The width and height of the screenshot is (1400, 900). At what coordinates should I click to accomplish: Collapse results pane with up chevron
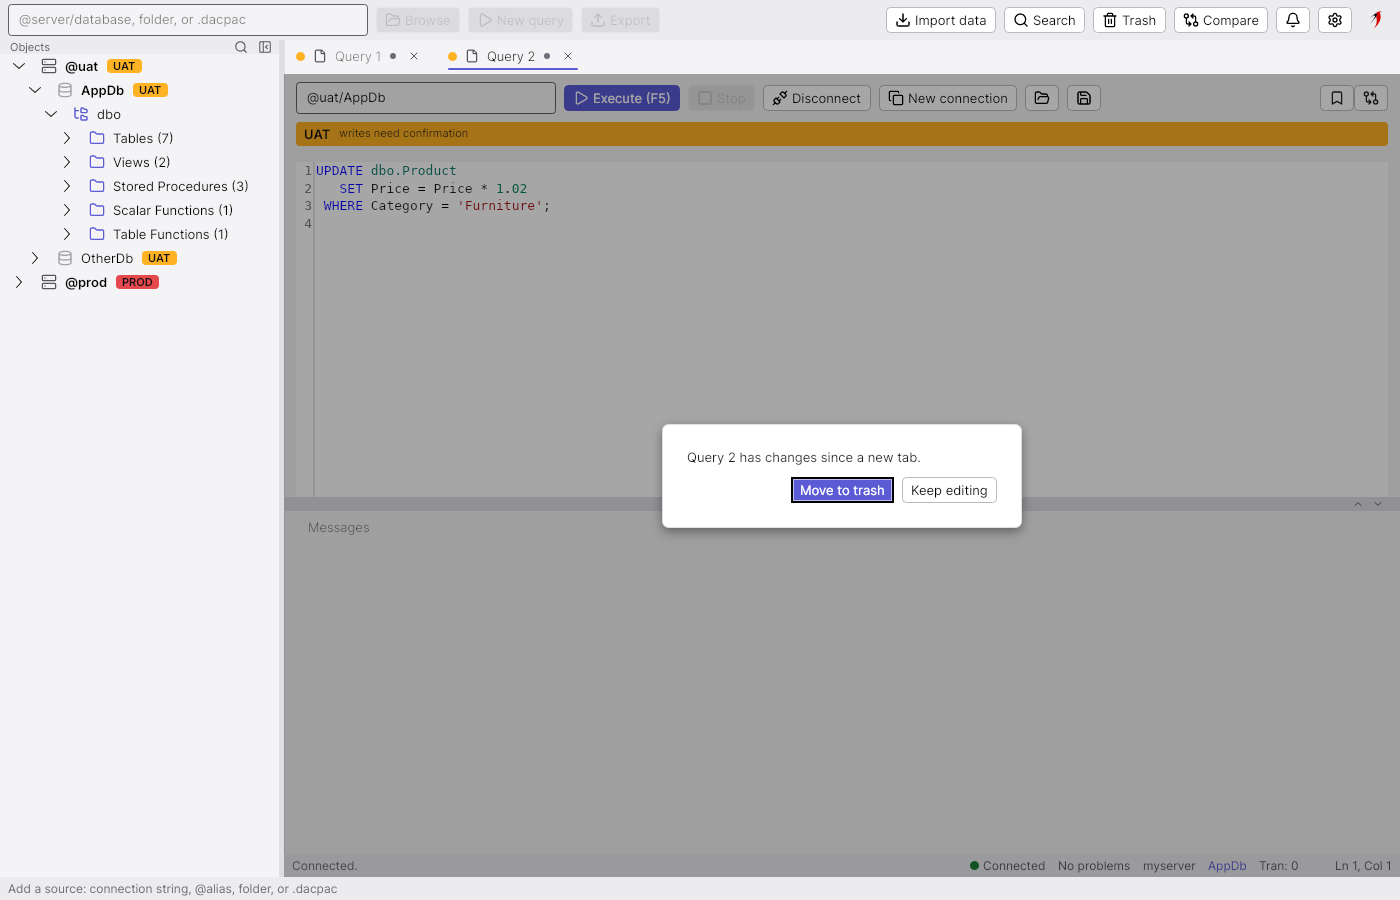[1358, 504]
